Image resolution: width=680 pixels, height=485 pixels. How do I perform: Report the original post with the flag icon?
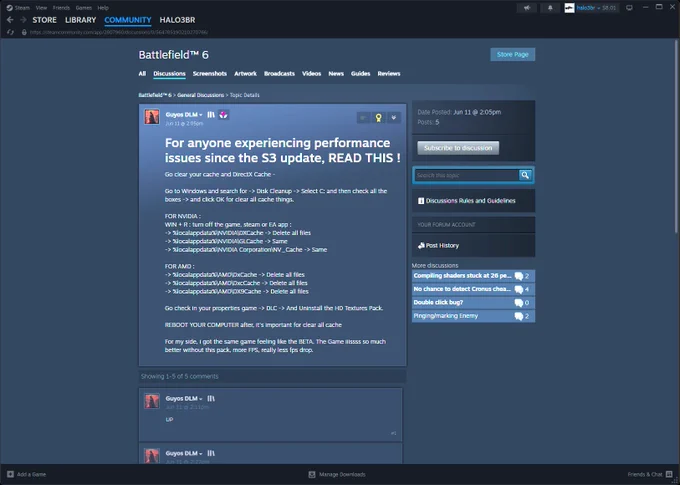(363, 118)
